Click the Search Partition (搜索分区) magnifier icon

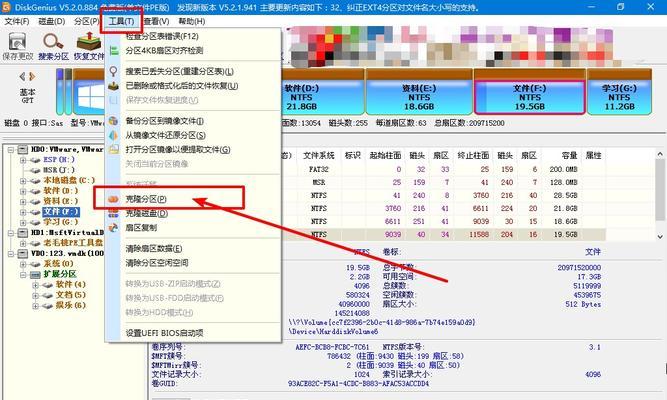tap(53, 42)
